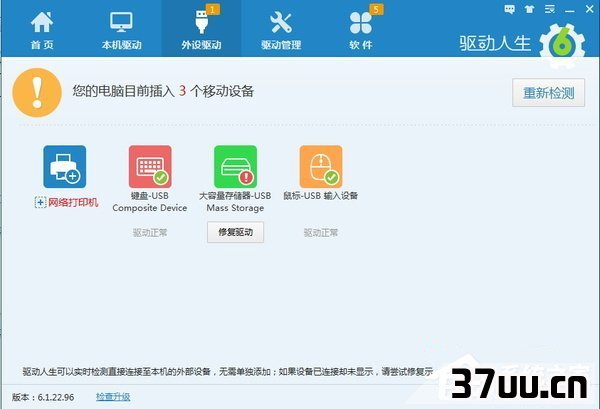This screenshot has height=409, width=600.
Task: Select the 外设驱动 tab
Action: pos(201,29)
